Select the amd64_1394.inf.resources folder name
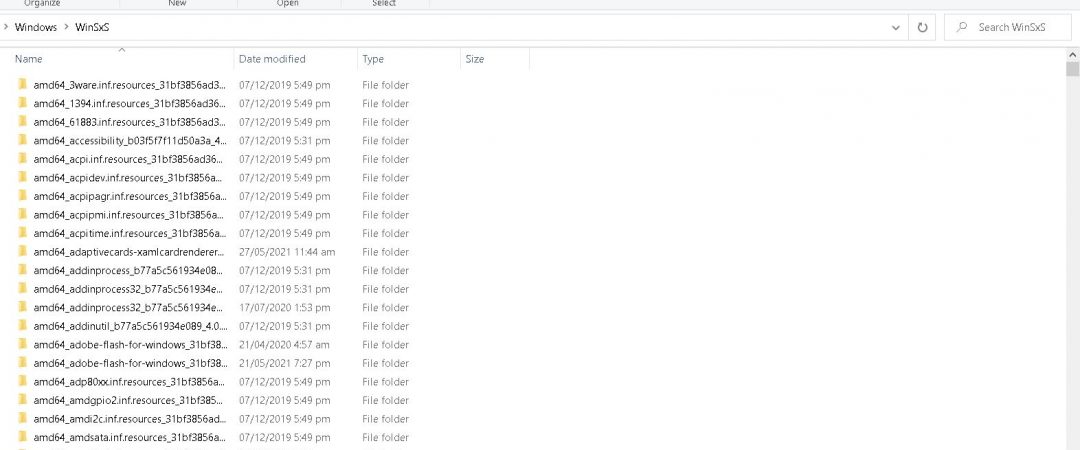 pyautogui.click(x=129, y=104)
